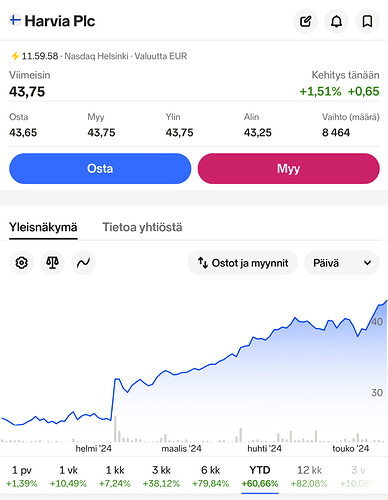This screenshot has width=388, height=500.
Task: Click the blue Osta button
Action: [100, 168]
